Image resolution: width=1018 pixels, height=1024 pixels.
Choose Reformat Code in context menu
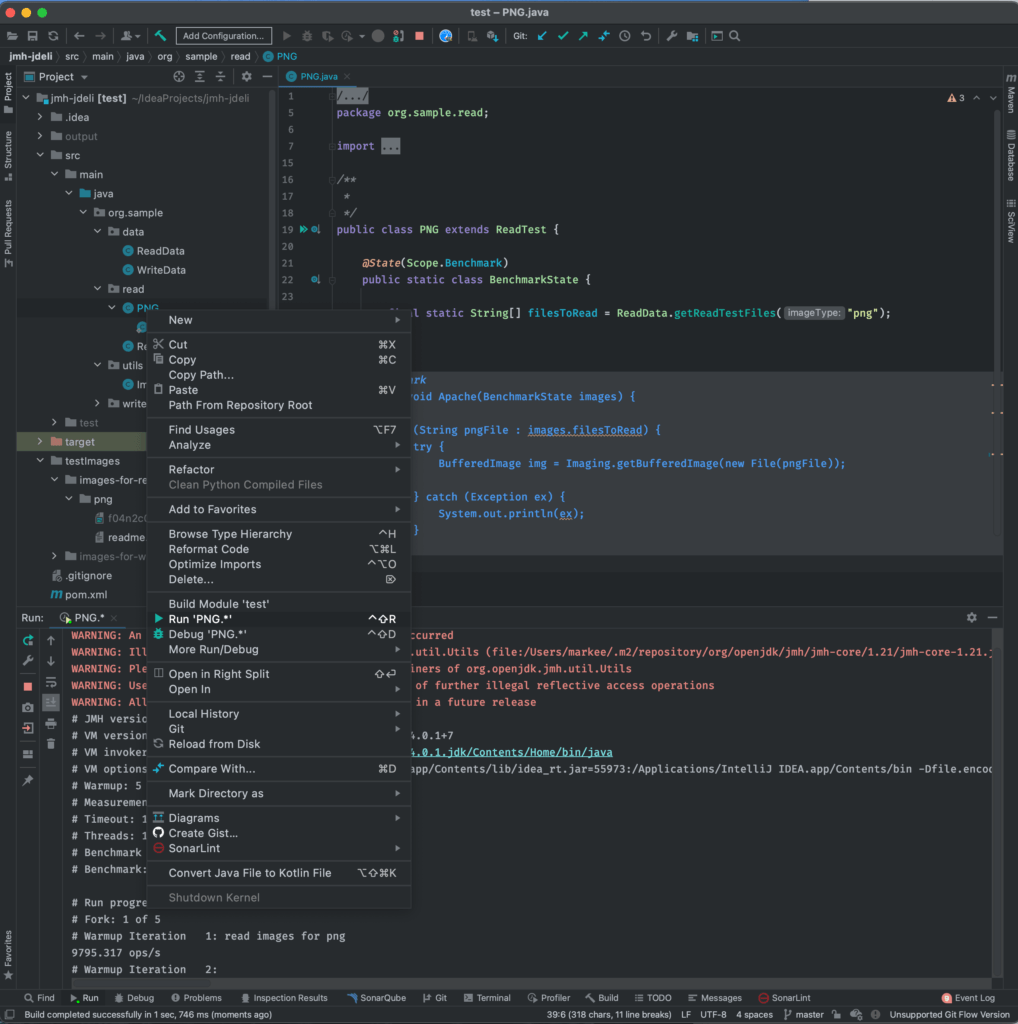208,549
